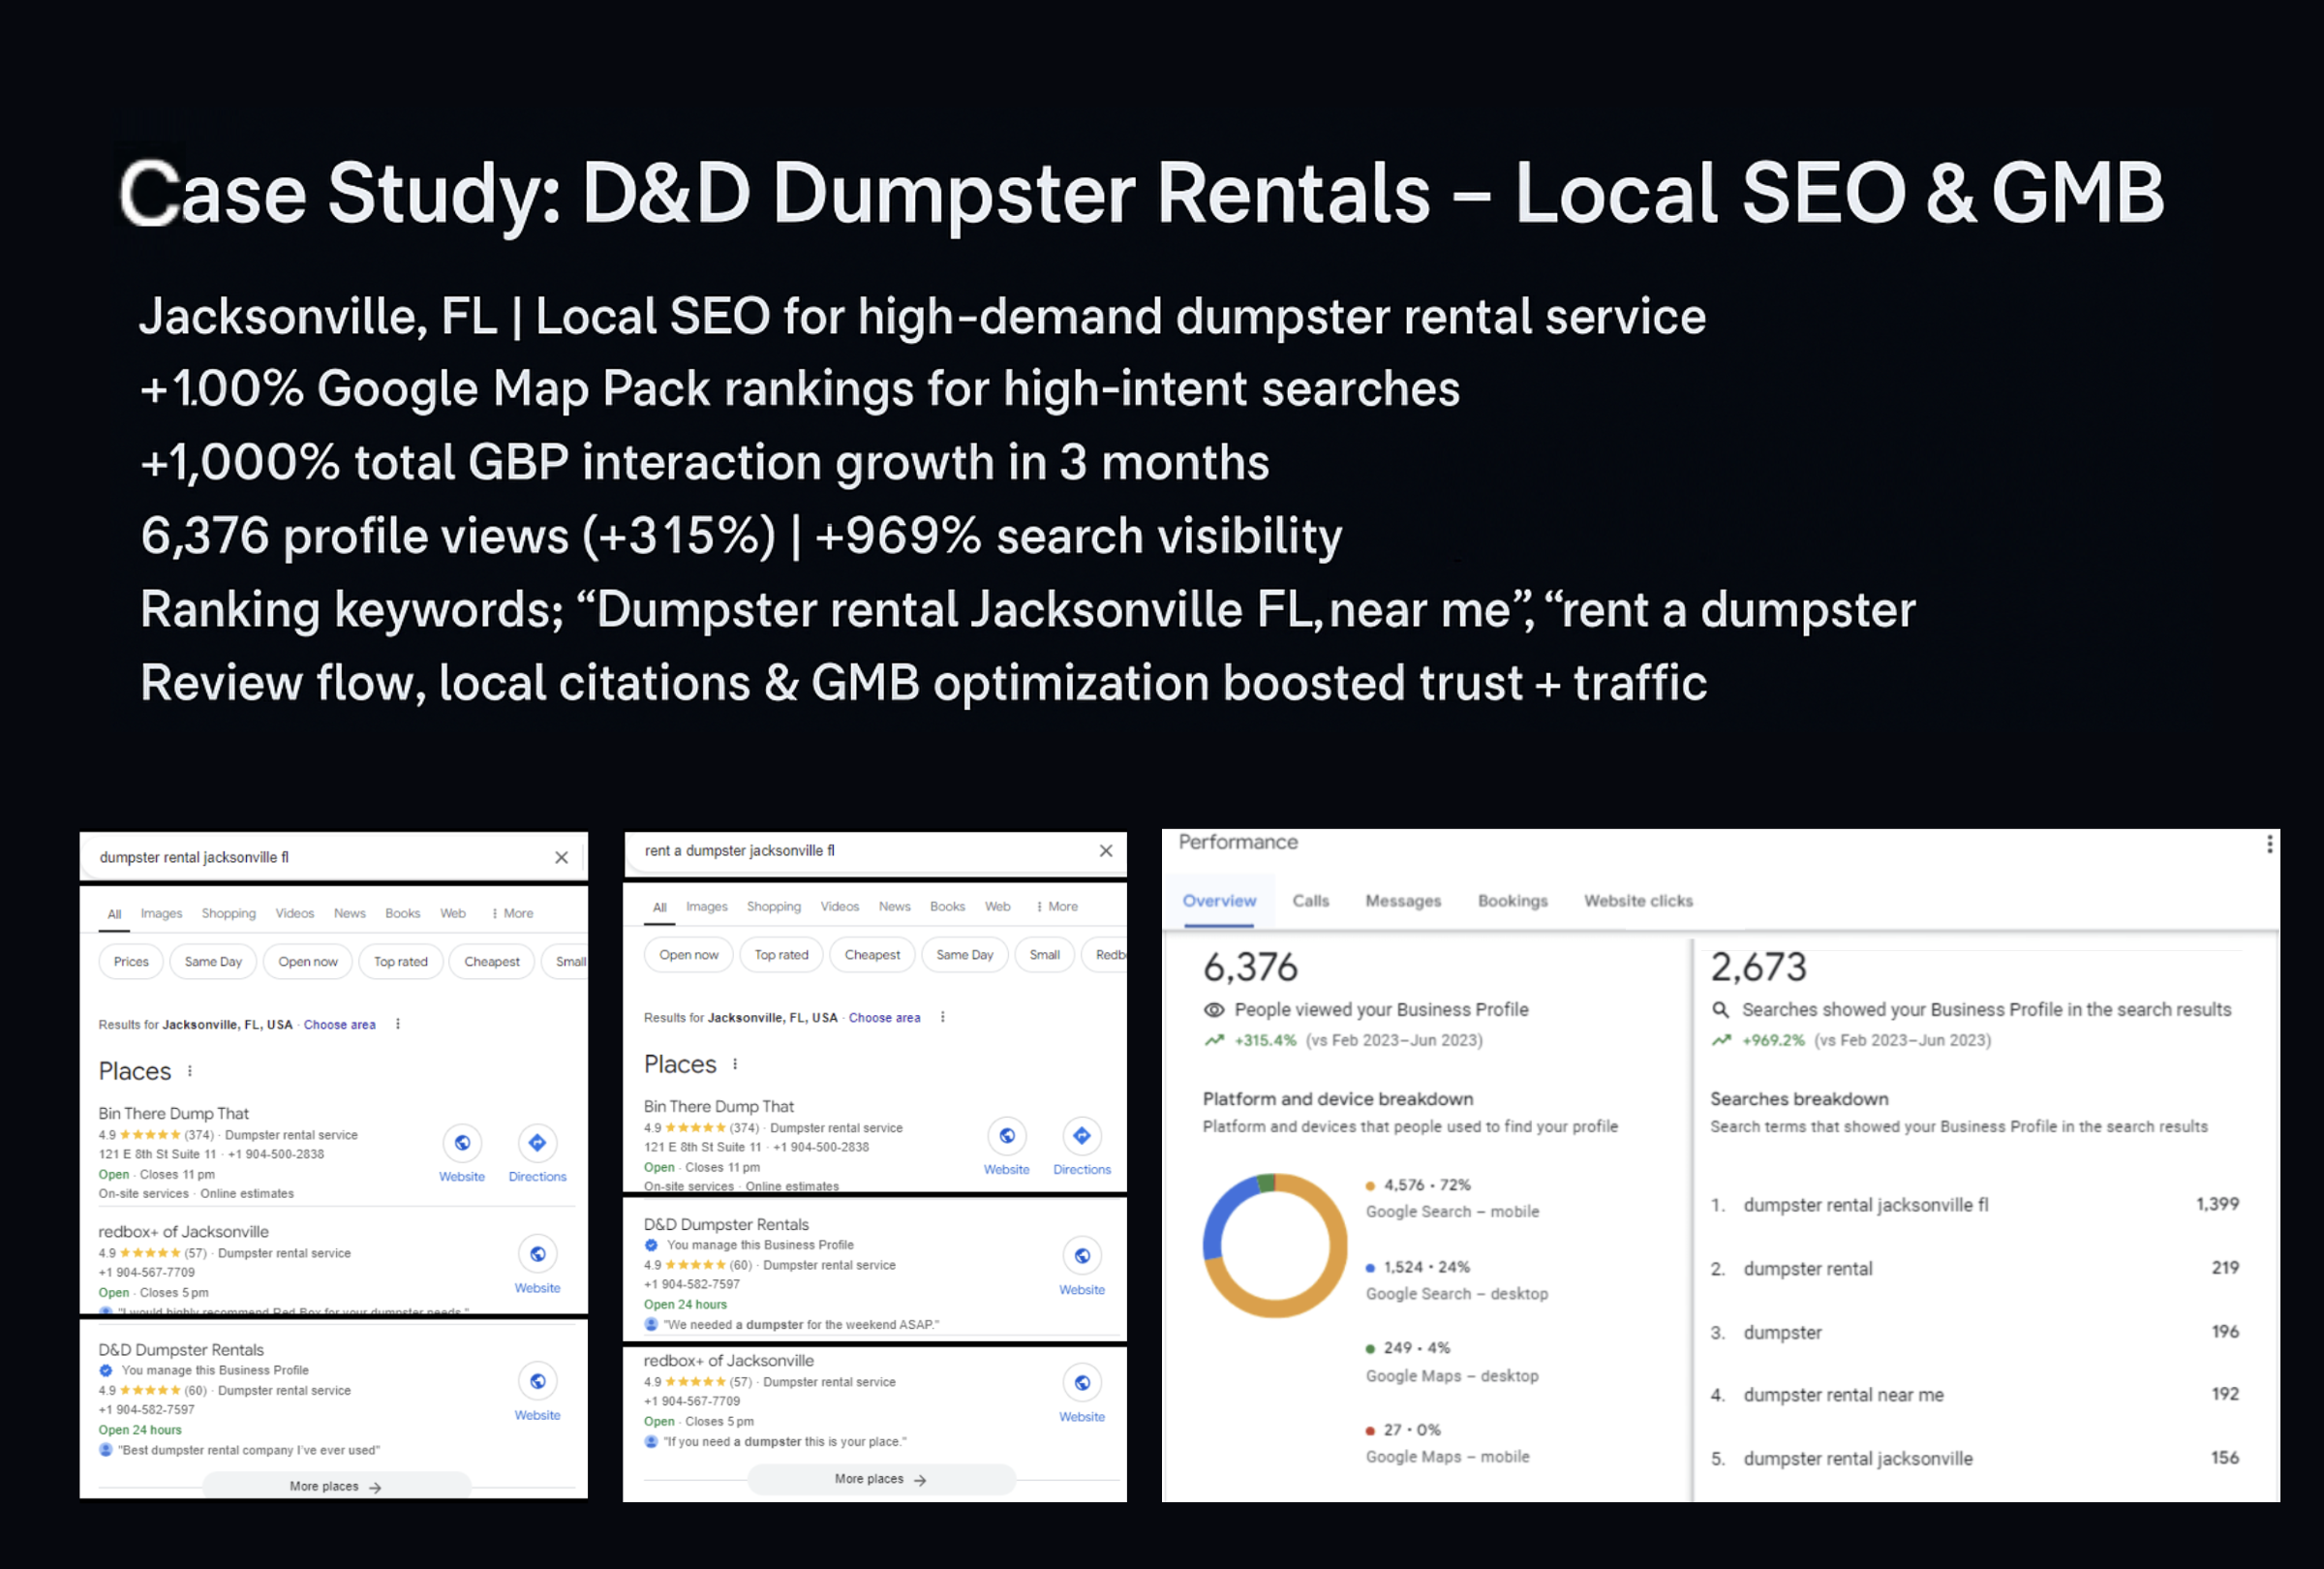Switch to the Calls tab in Performance
This screenshot has width=2324, height=1569.
1311,900
